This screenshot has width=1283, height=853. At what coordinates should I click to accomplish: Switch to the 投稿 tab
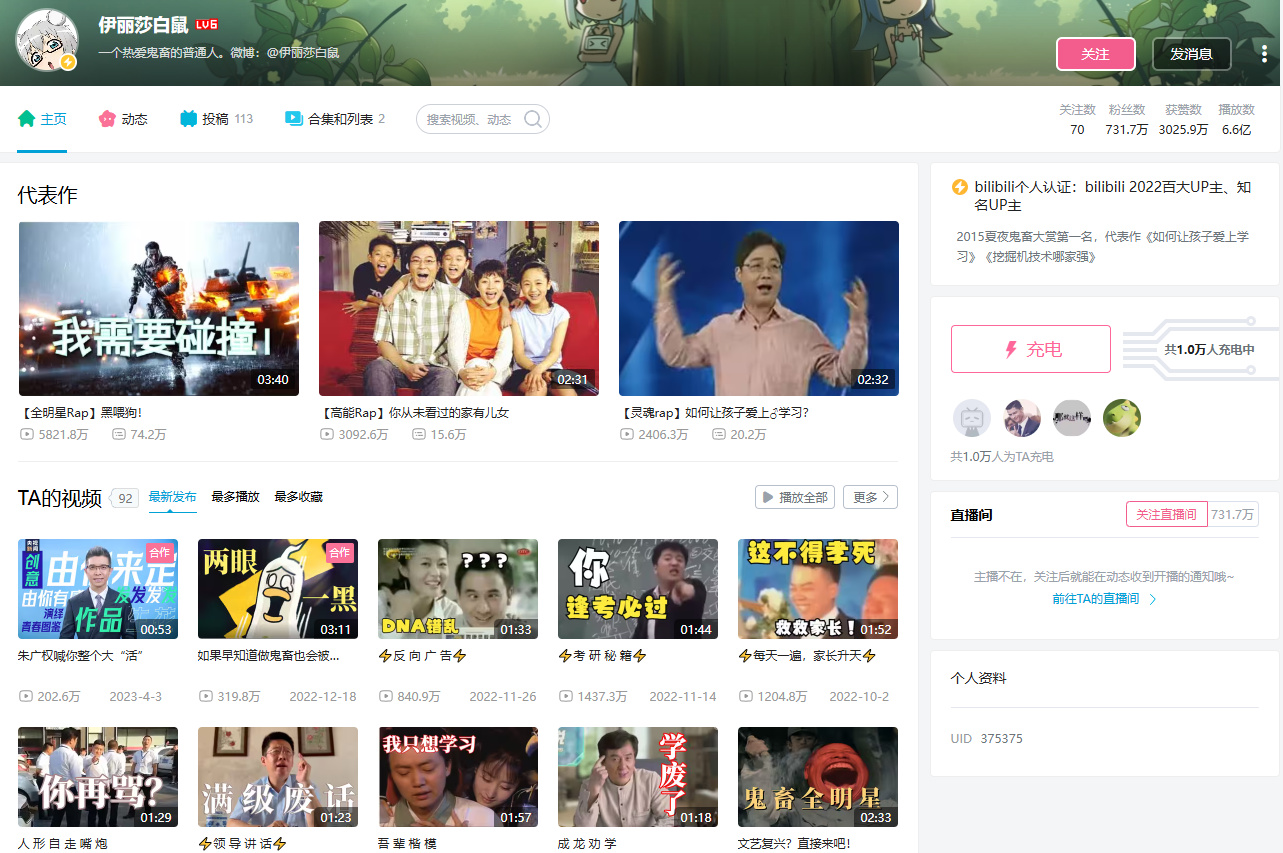215,119
